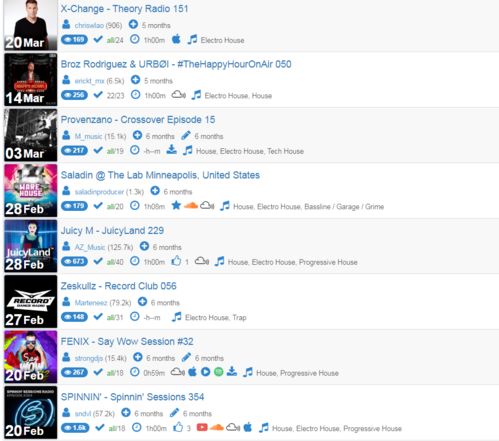The width and height of the screenshot is (499, 441).
Task: Click the download icon on Provenzano row
Action: tap(171, 150)
